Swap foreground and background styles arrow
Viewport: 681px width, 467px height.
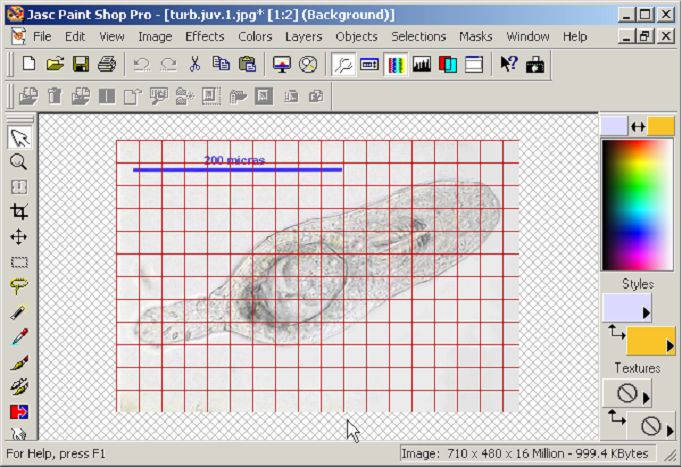coord(615,332)
